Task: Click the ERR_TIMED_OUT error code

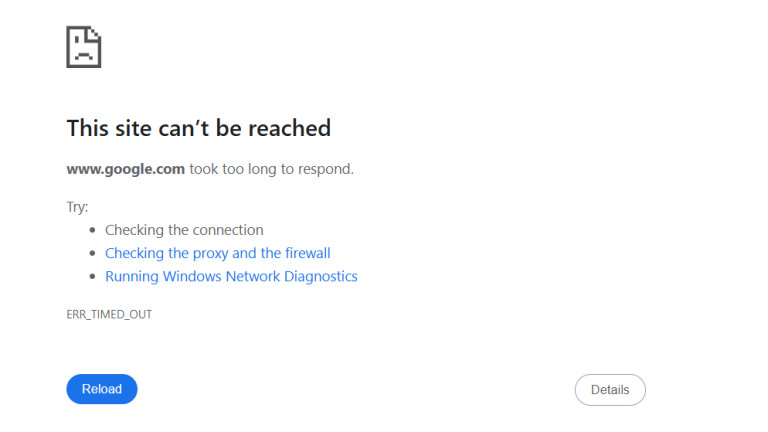Action: [x=109, y=314]
